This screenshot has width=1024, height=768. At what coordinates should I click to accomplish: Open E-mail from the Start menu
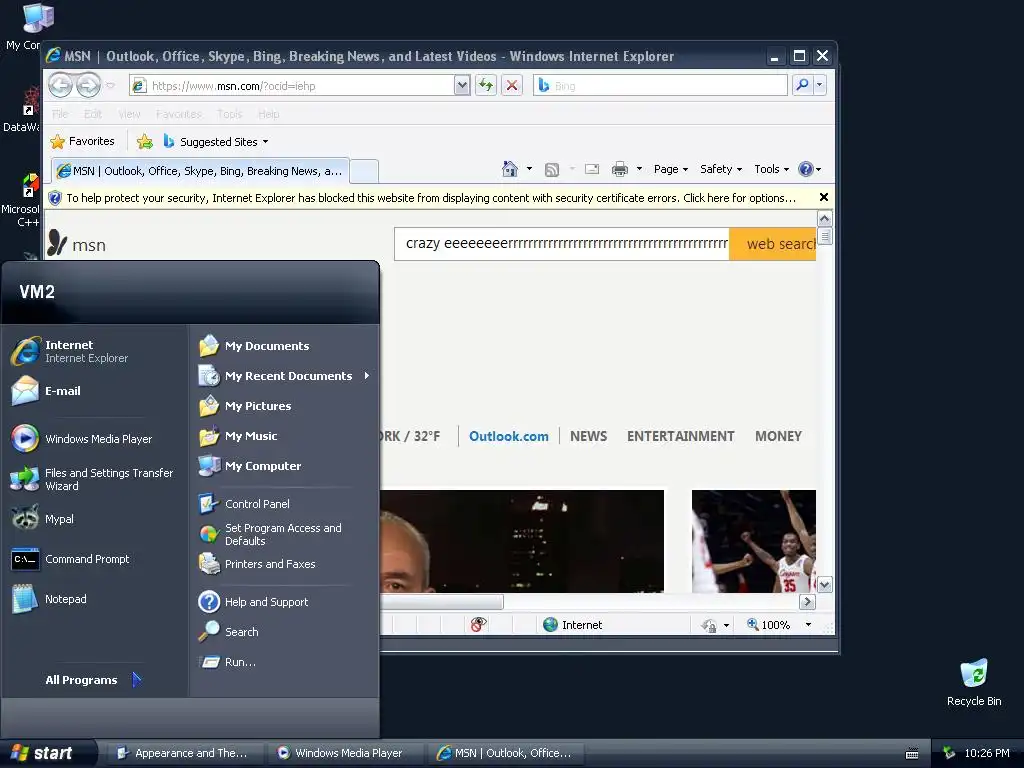pyautogui.click(x=95, y=391)
